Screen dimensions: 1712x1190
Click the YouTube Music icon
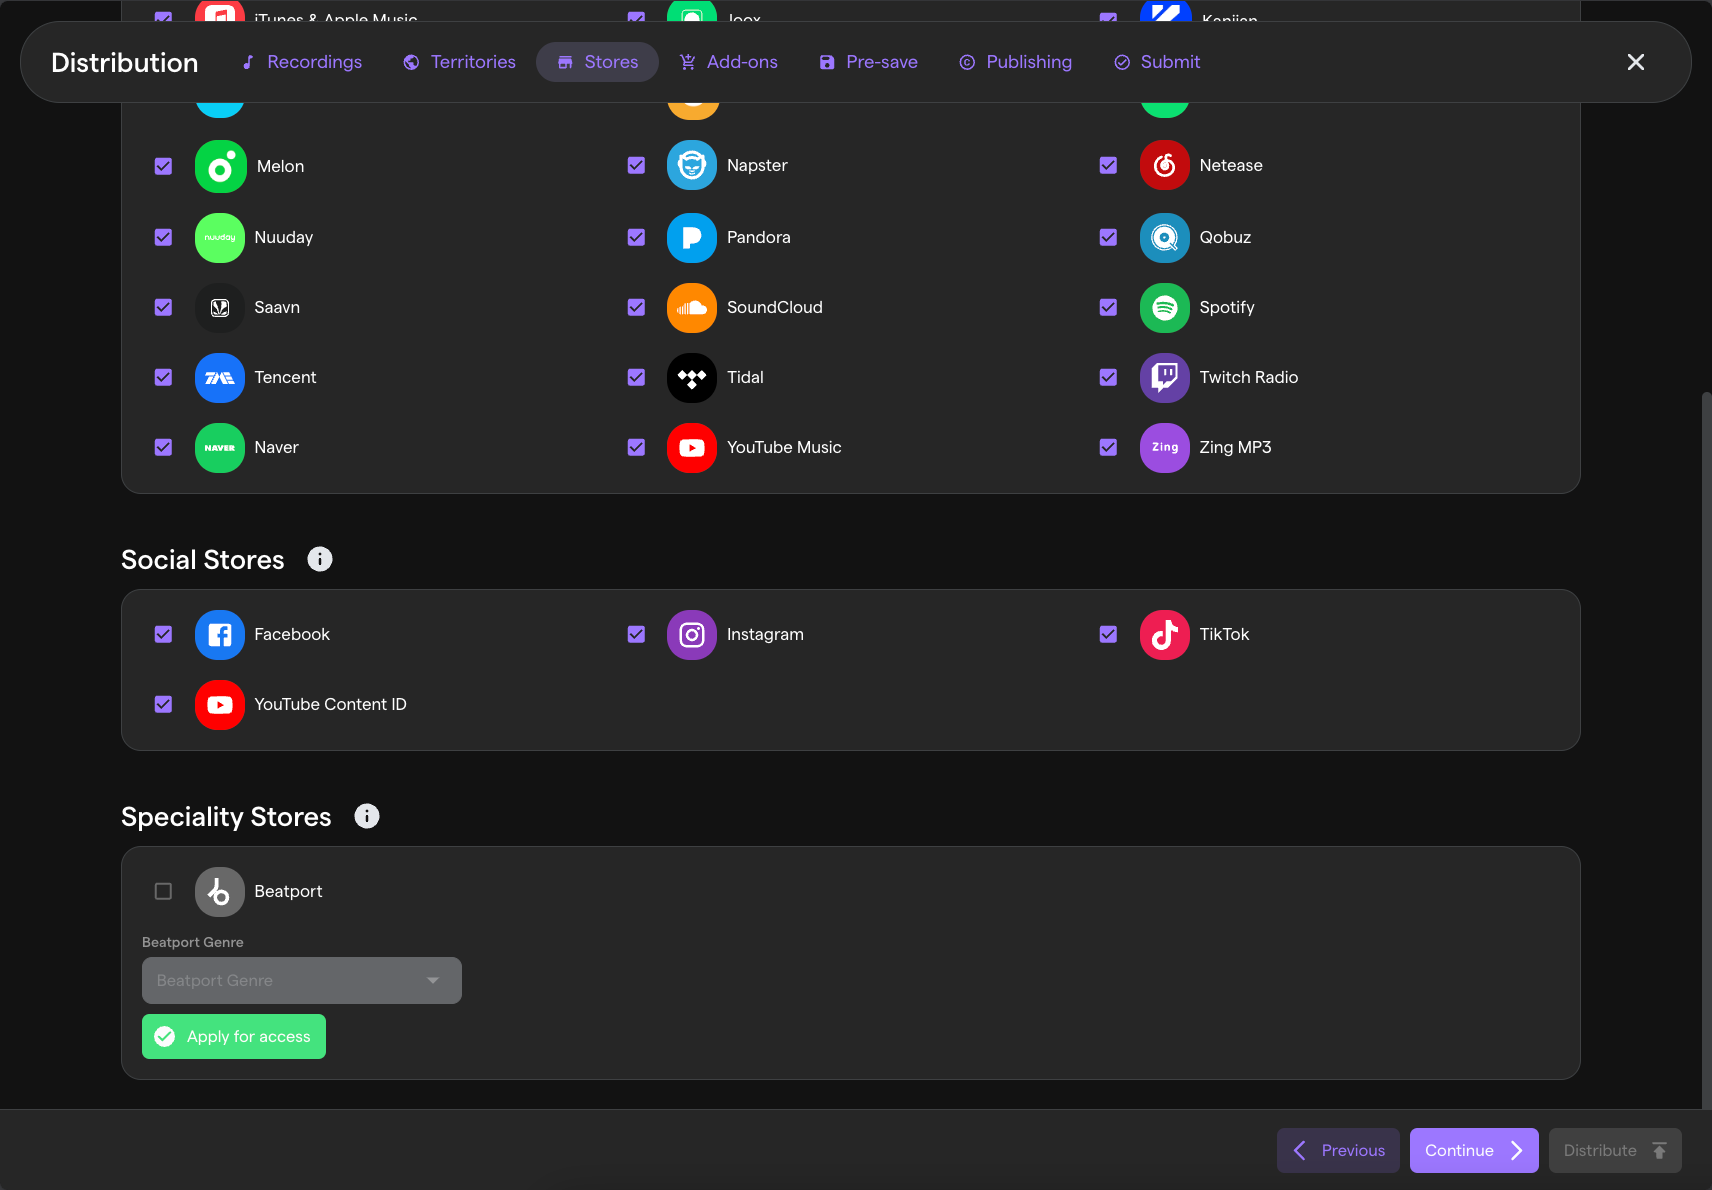tap(692, 448)
